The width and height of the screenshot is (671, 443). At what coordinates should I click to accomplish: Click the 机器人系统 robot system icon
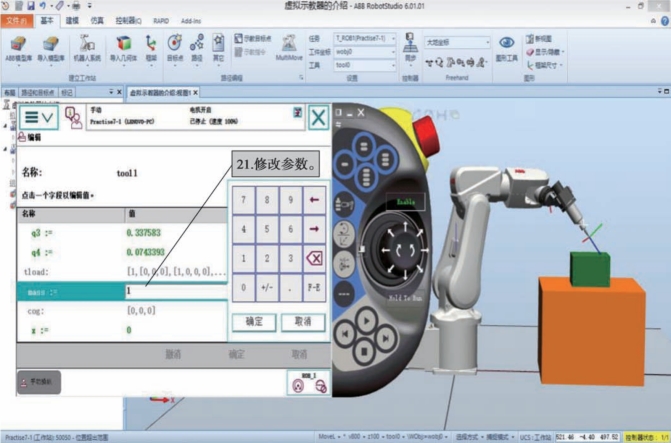click(x=87, y=49)
